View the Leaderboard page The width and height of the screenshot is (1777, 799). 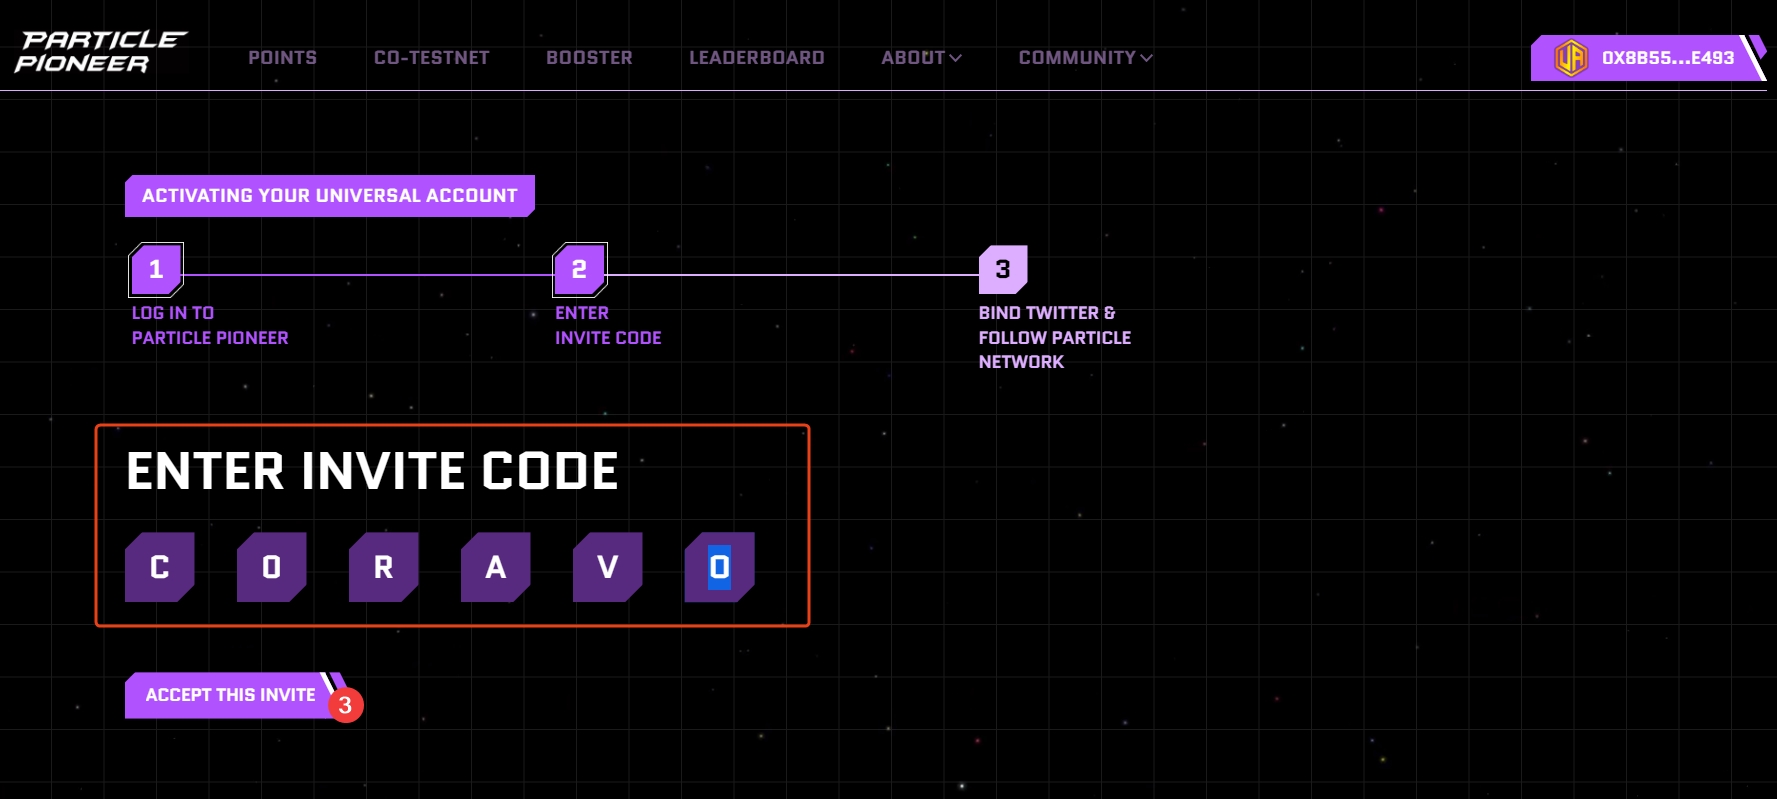click(756, 58)
